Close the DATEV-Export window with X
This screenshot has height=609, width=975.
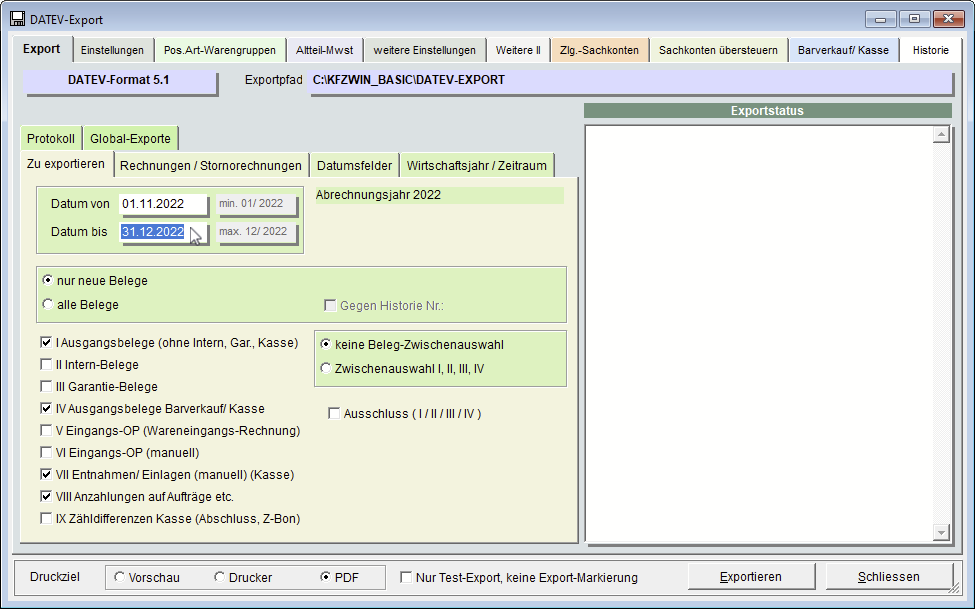point(948,19)
